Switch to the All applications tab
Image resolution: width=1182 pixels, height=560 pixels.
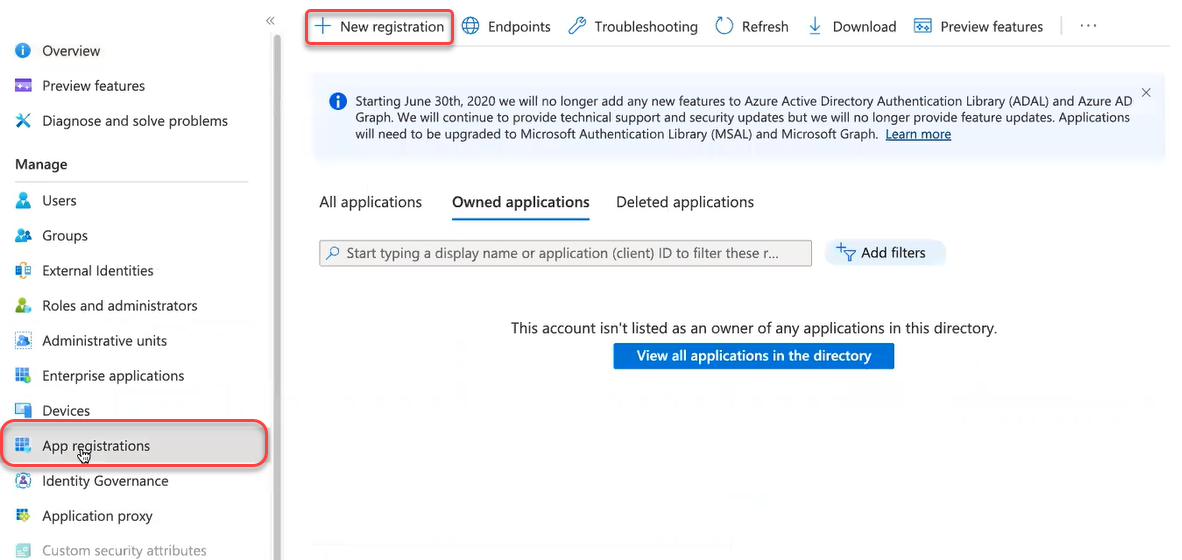[370, 202]
